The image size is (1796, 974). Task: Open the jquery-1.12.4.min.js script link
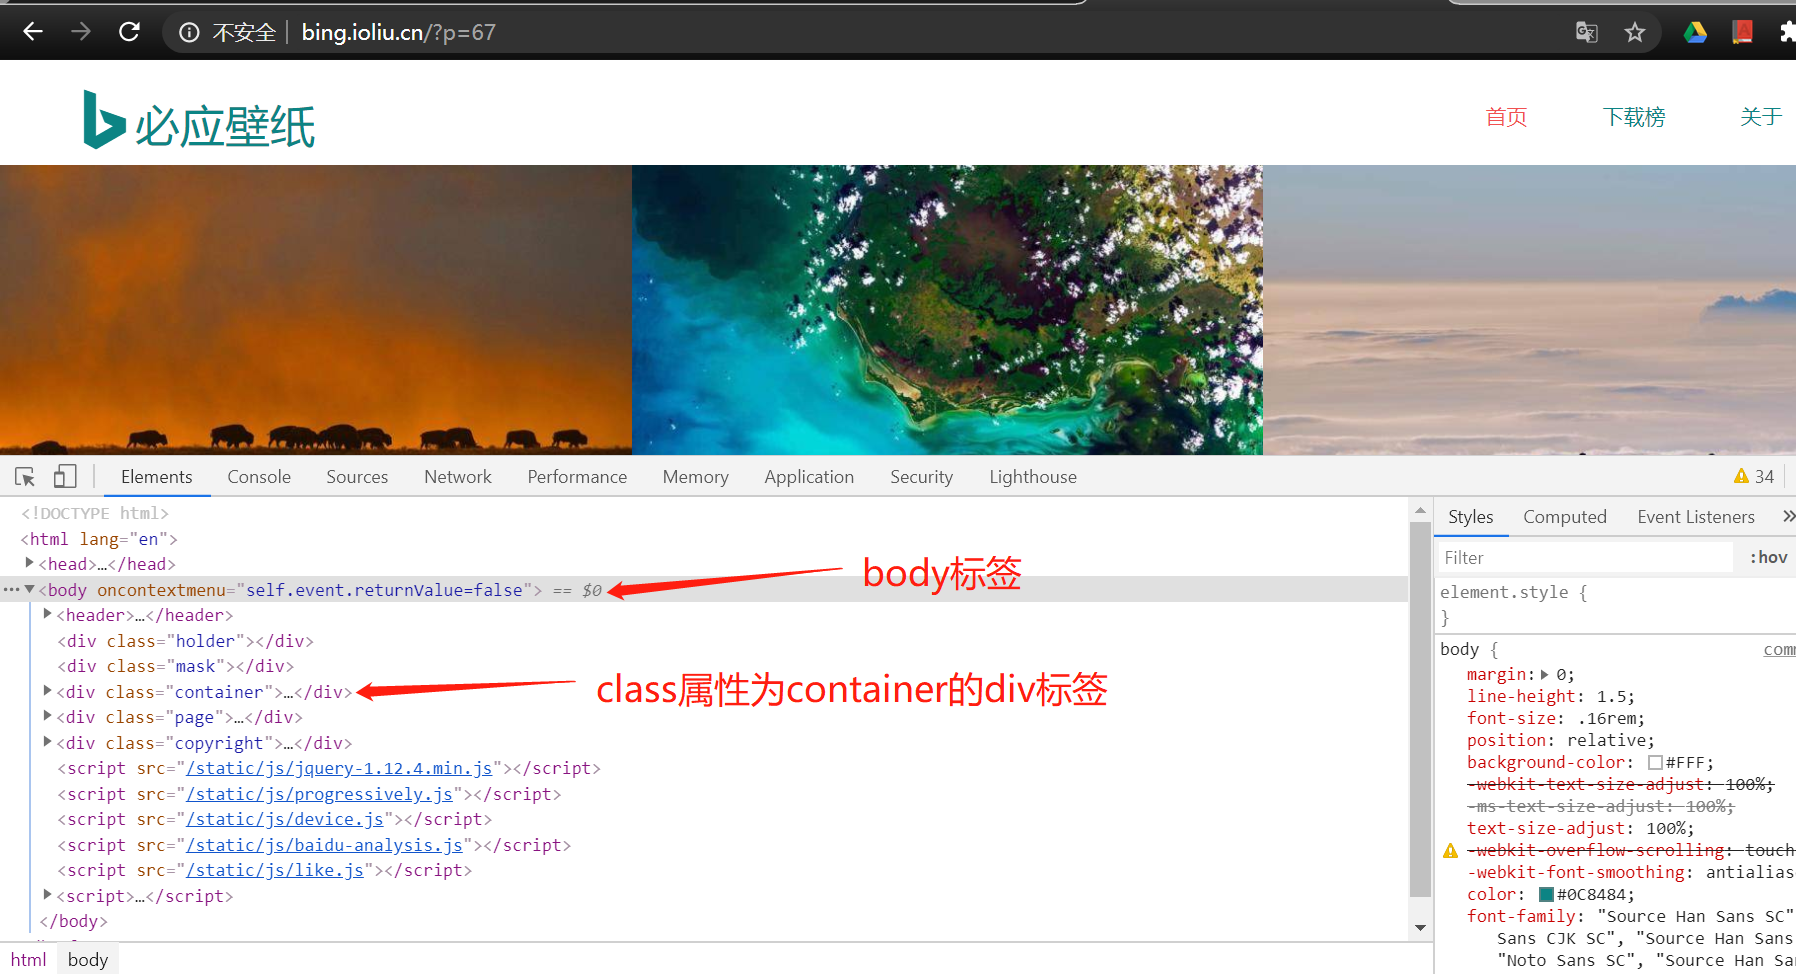tap(339, 768)
